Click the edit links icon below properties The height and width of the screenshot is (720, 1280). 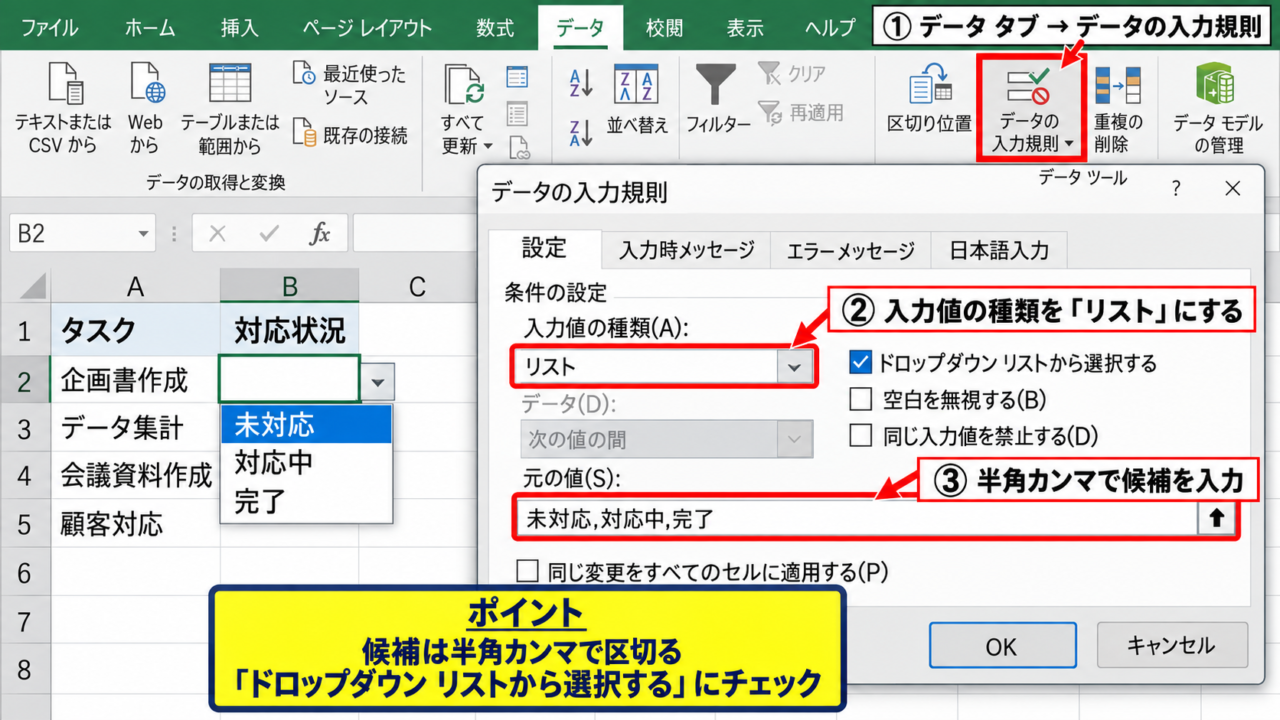click(x=517, y=148)
